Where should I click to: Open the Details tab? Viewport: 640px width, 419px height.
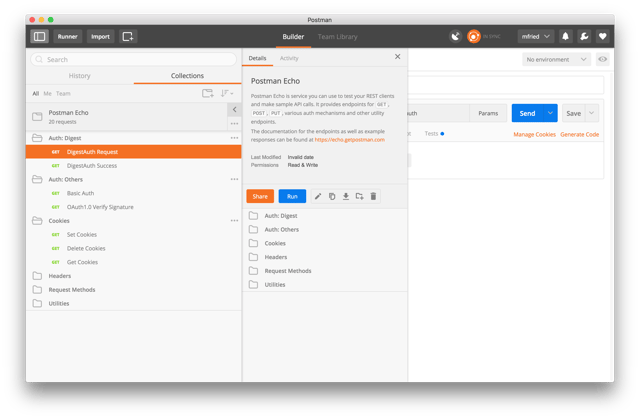(x=257, y=58)
